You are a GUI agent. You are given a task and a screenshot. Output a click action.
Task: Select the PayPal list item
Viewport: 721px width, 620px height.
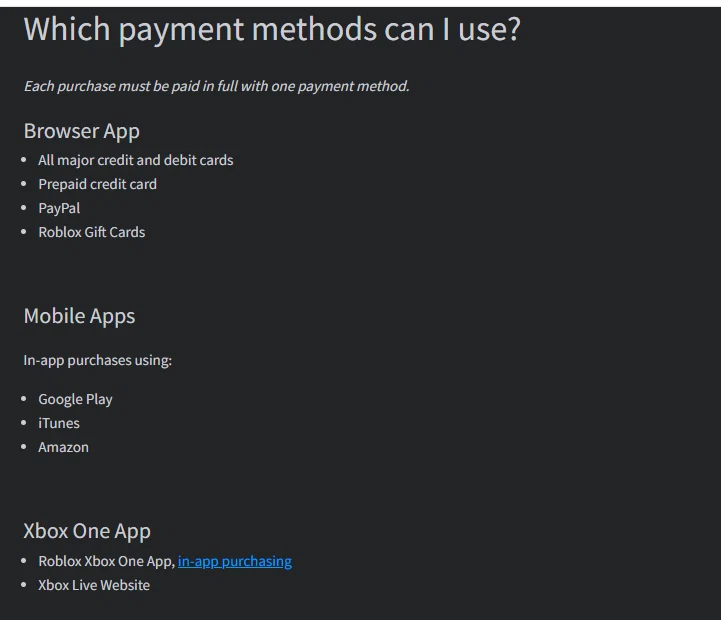coord(59,208)
